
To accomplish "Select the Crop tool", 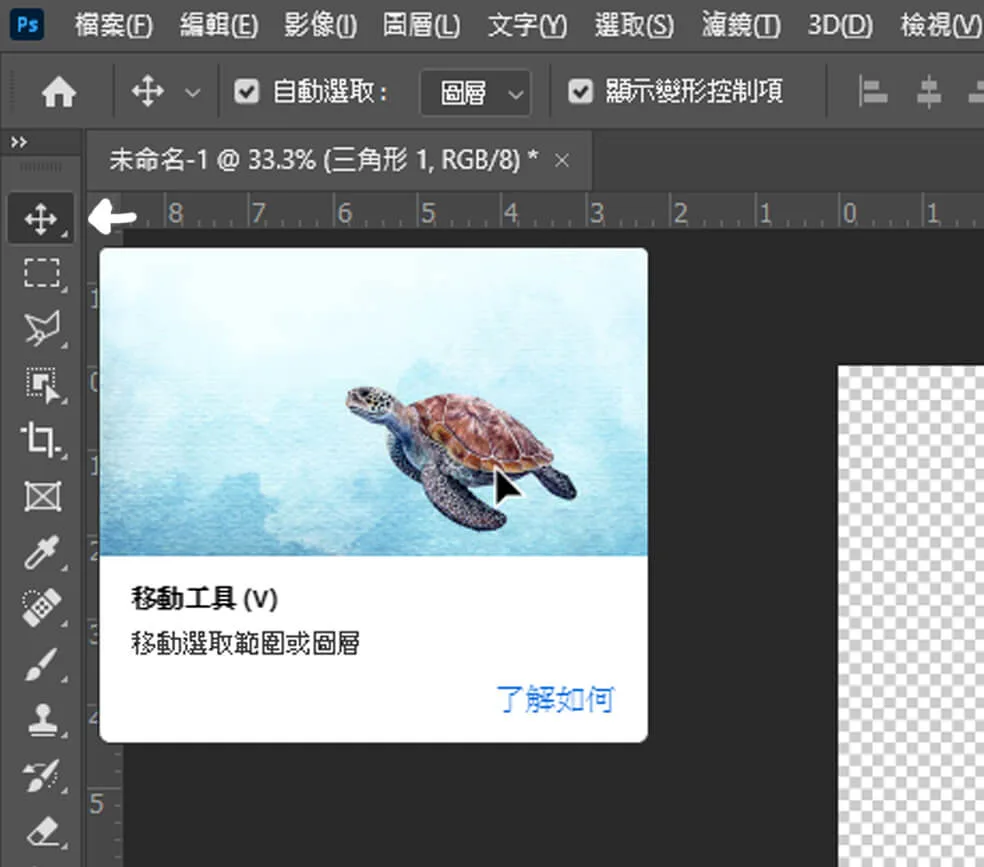I will (x=41, y=439).
